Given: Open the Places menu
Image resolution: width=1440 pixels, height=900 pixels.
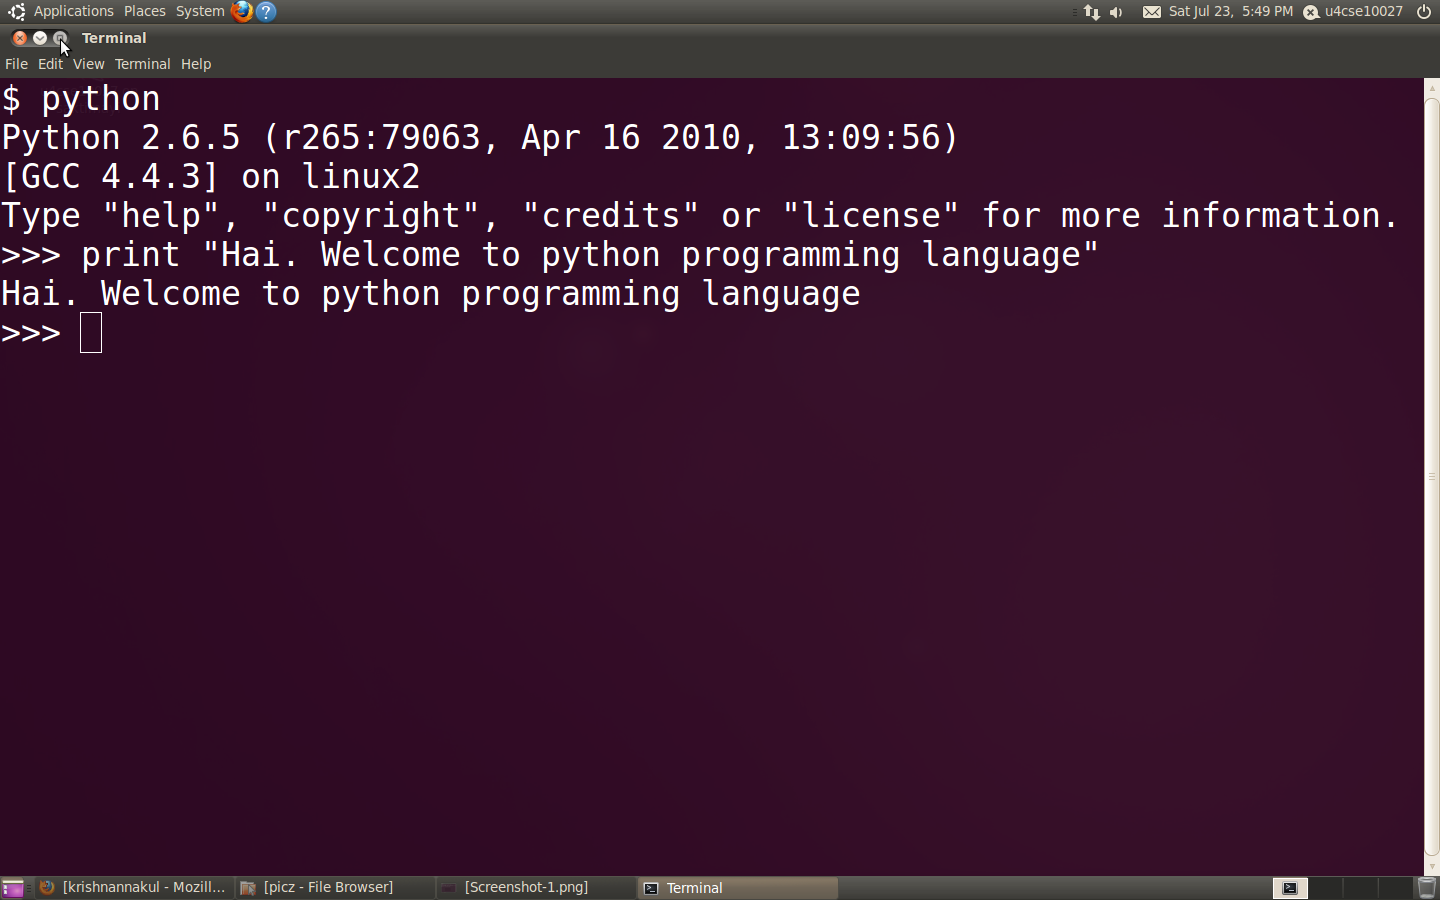Looking at the screenshot, I should pos(145,11).
